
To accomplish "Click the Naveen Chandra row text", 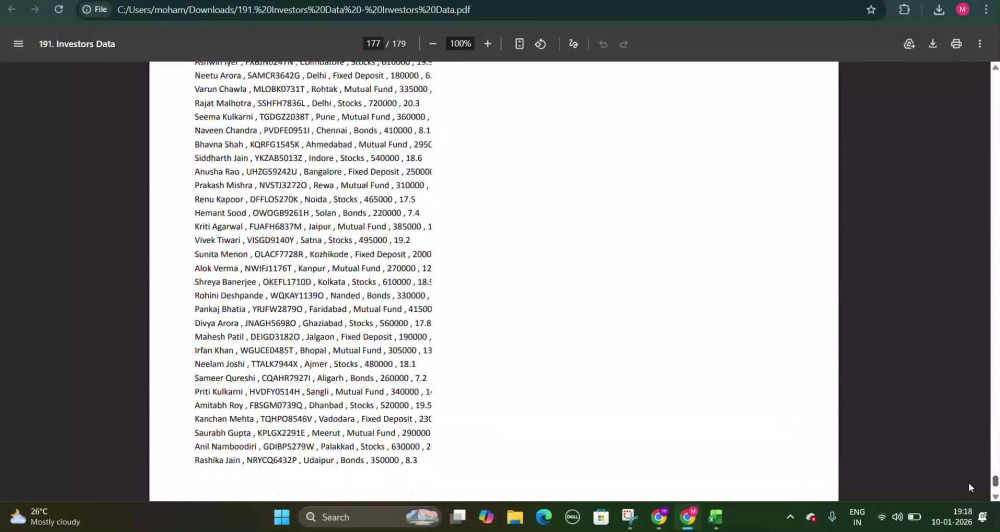I will point(312,130).
